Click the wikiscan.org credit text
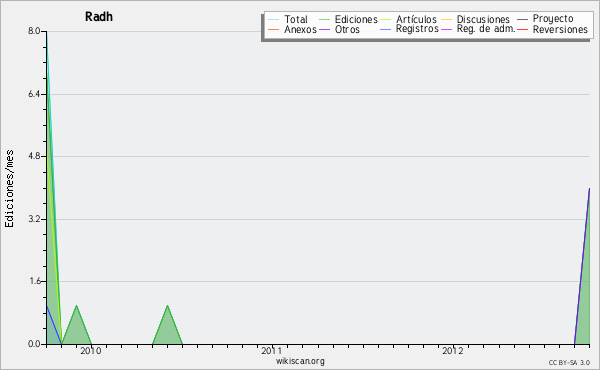Viewport: 600px width, 370px height. 300,361
